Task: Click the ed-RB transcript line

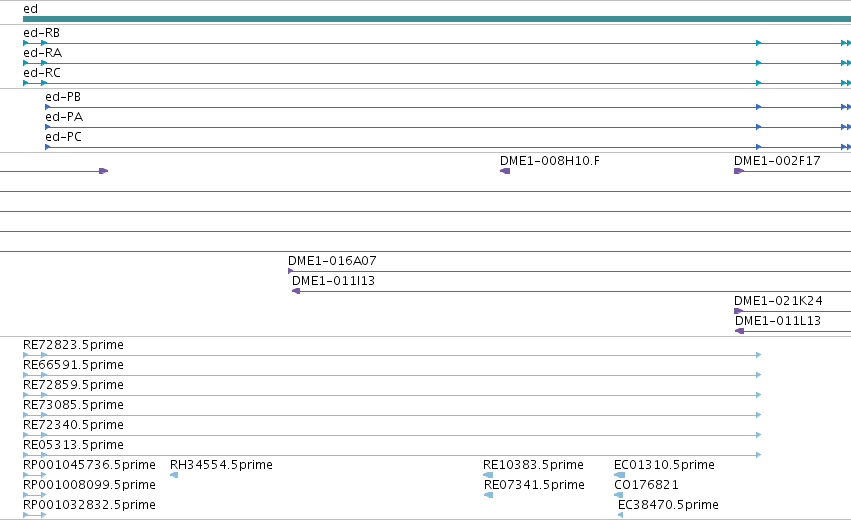Action: tap(437, 43)
